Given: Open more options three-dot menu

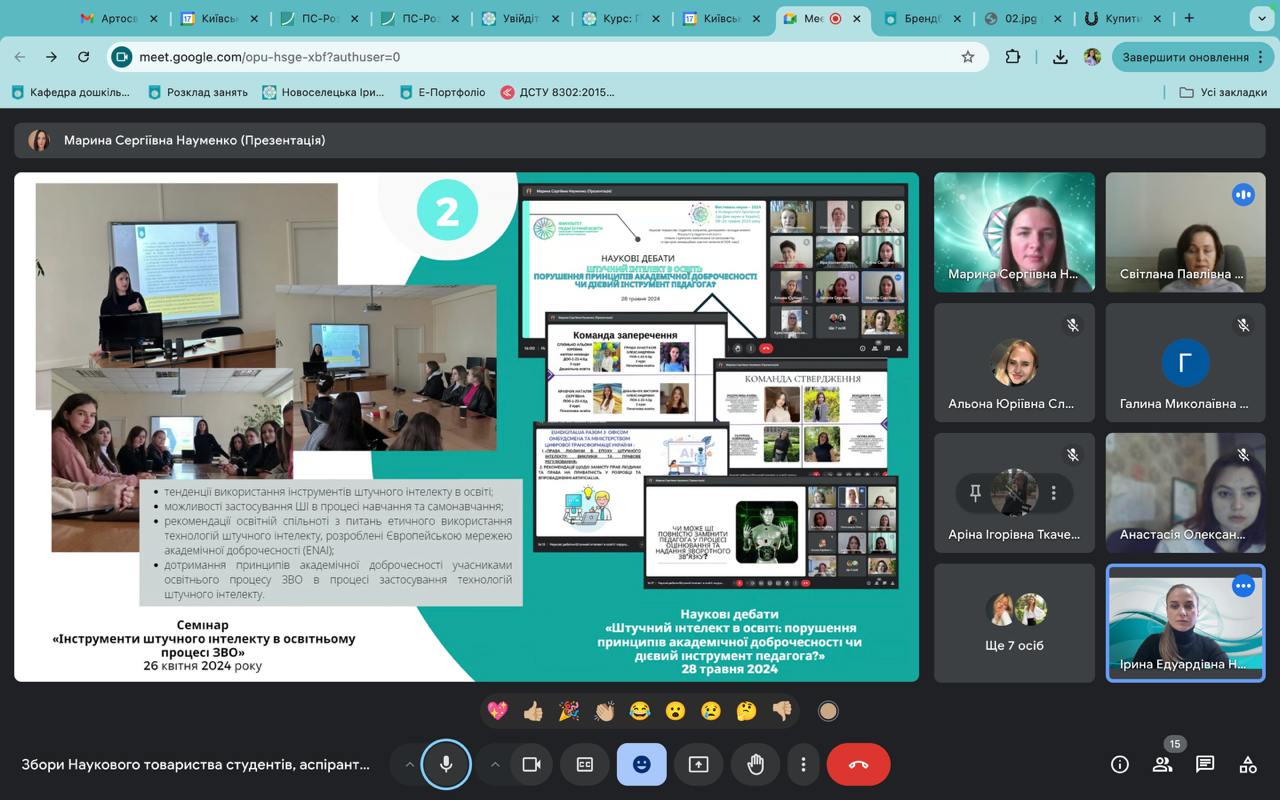Looking at the screenshot, I should click(x=803, y=764).
